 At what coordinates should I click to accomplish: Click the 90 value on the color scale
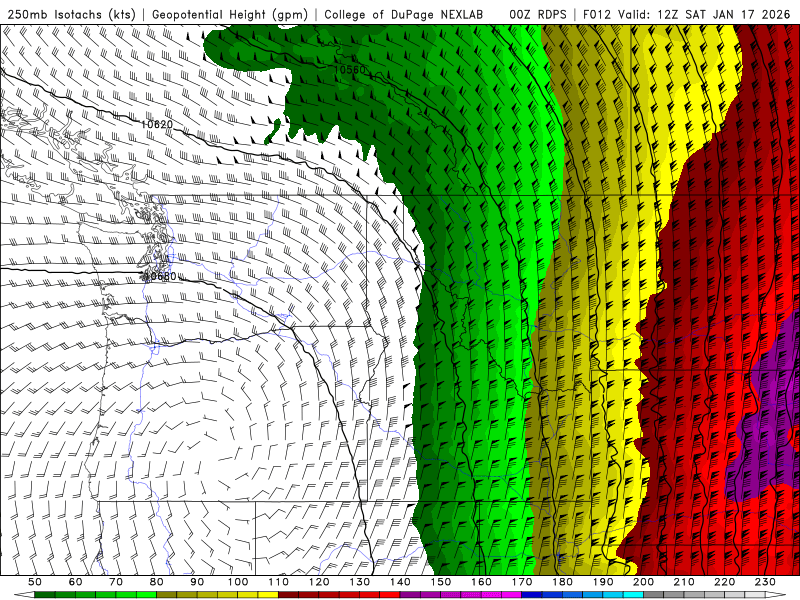[x=197, y=582]
